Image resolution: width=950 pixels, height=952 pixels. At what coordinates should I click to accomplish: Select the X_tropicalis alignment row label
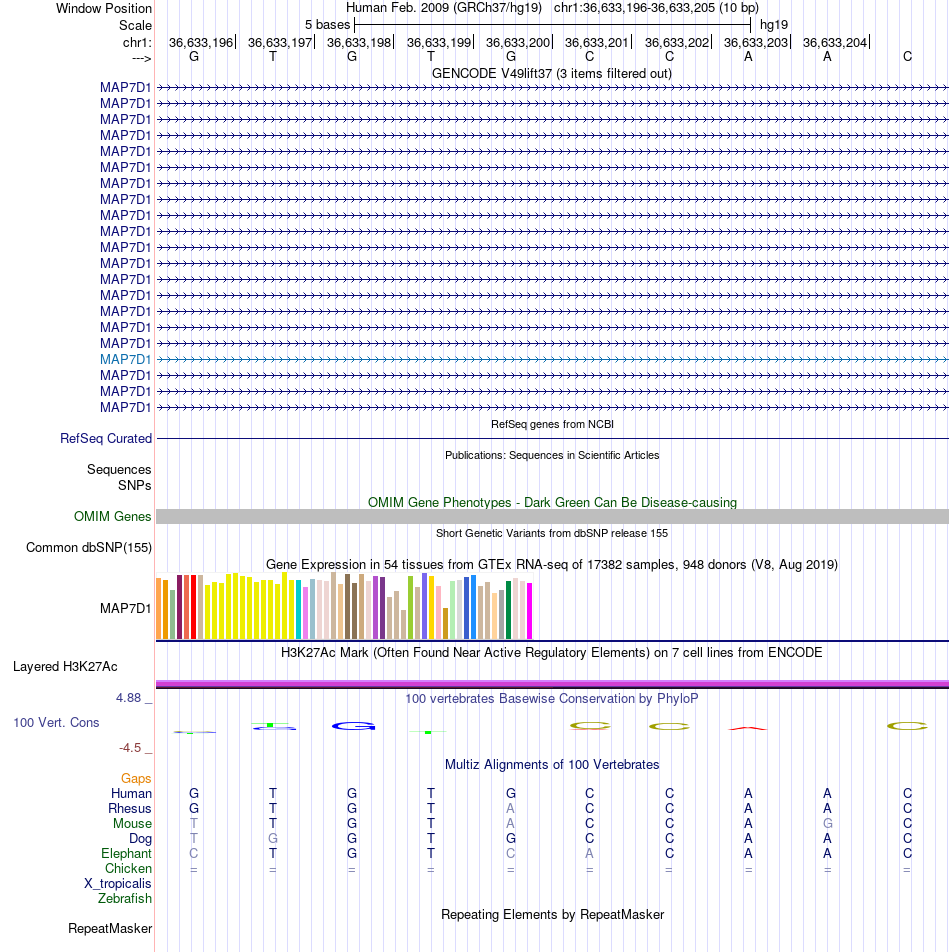click(118, 883)
